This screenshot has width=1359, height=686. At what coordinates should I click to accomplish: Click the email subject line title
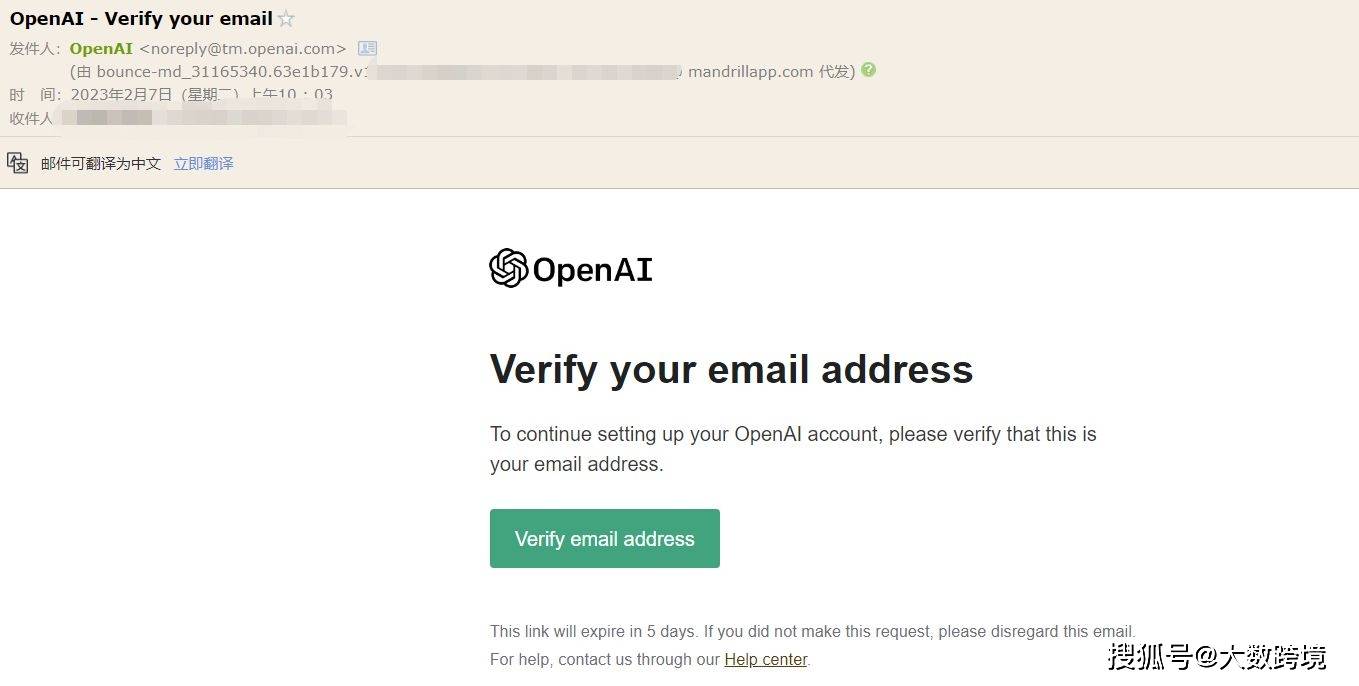pos(141,19)
